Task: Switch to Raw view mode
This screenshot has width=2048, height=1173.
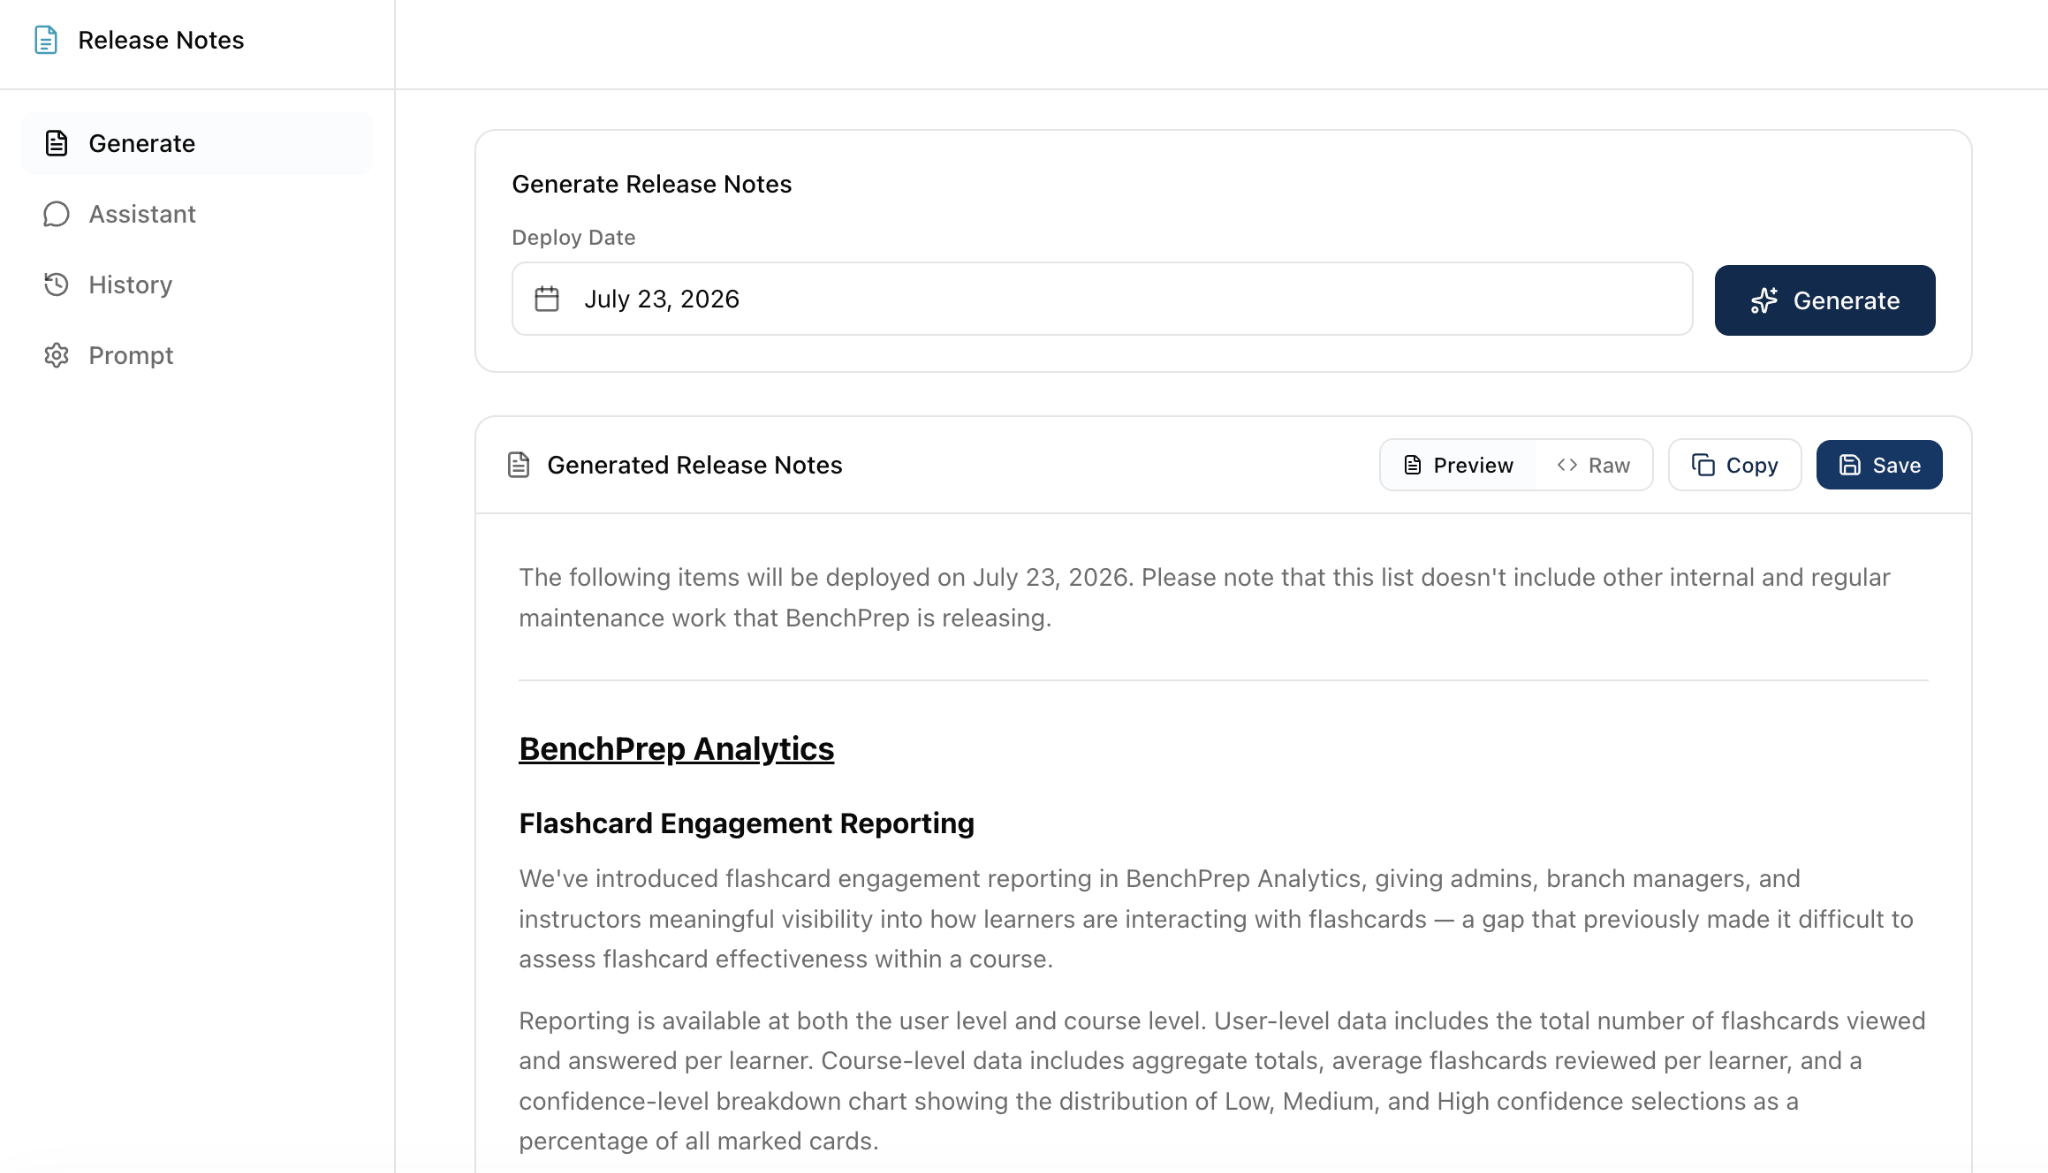Action: [1594, 465]
